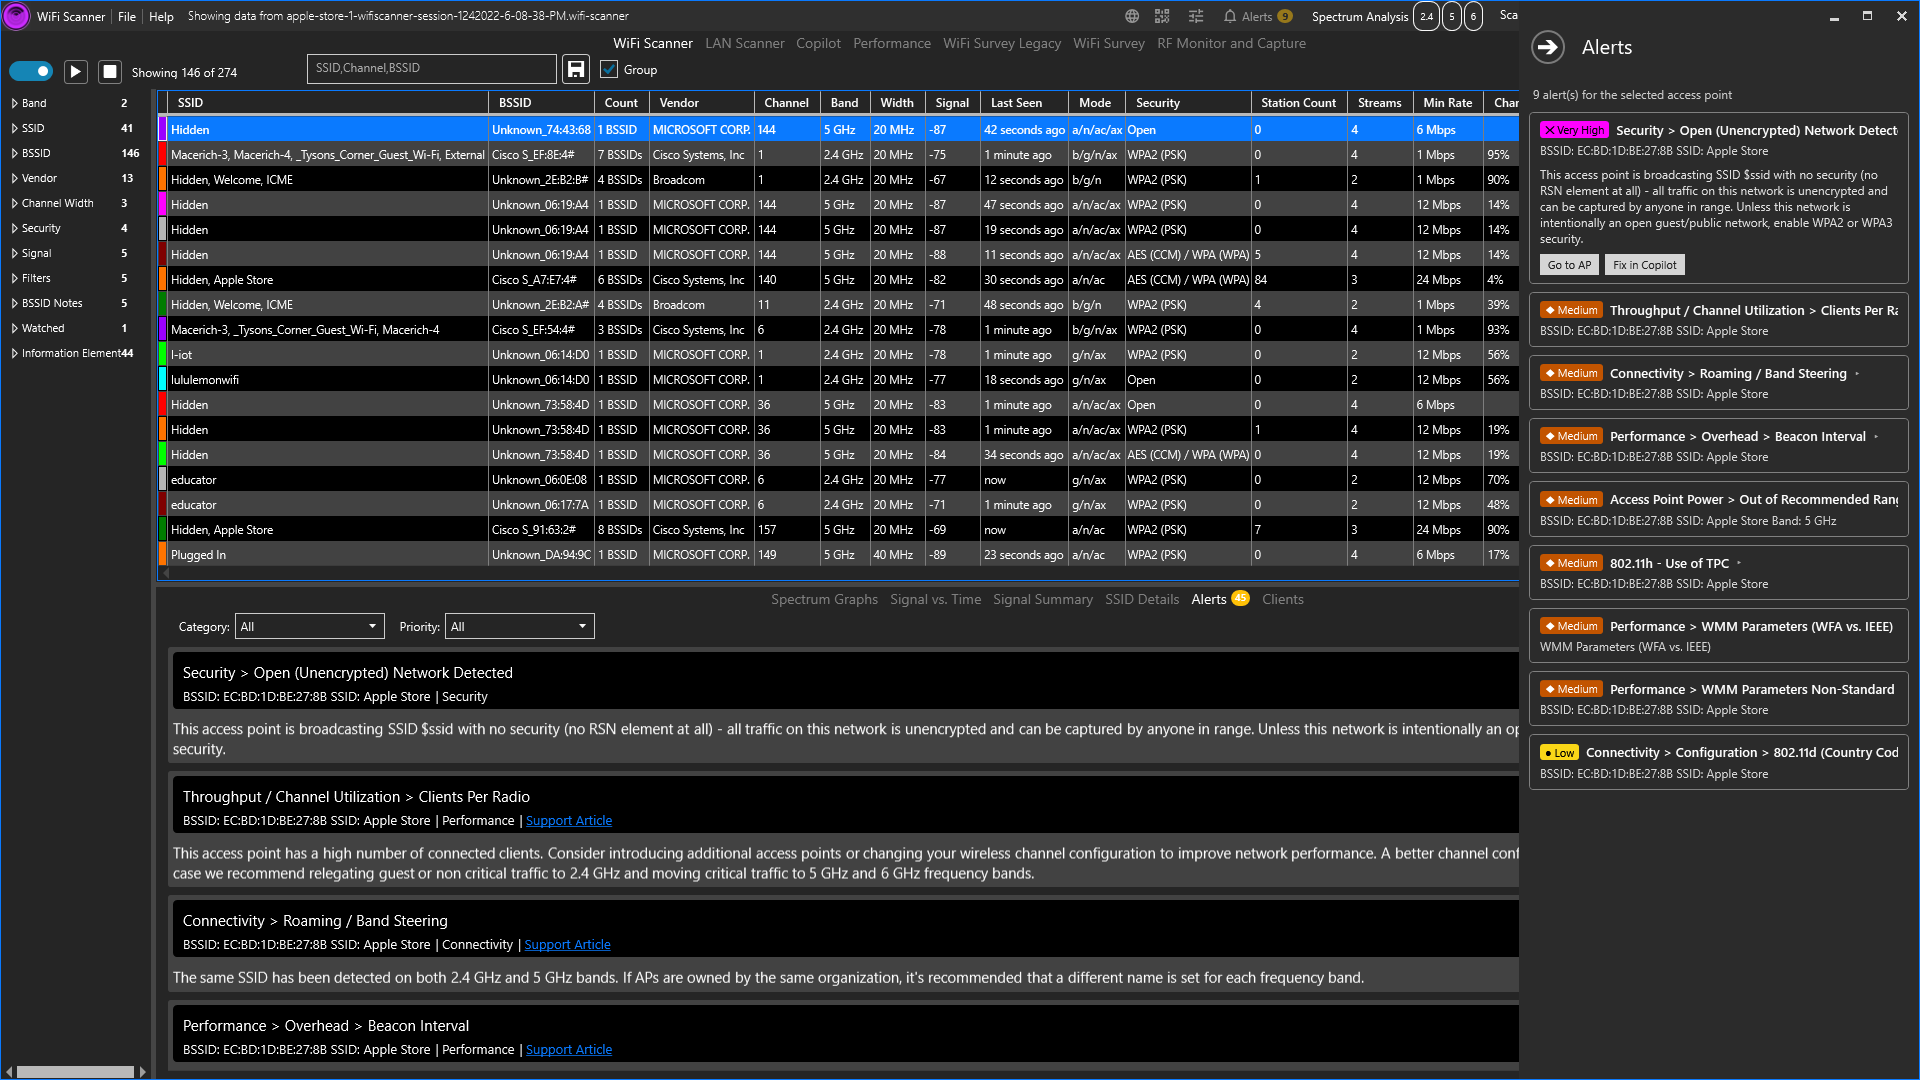Expand the Security filter group
The image size is (1920, 1080).
tap(15, 228)
